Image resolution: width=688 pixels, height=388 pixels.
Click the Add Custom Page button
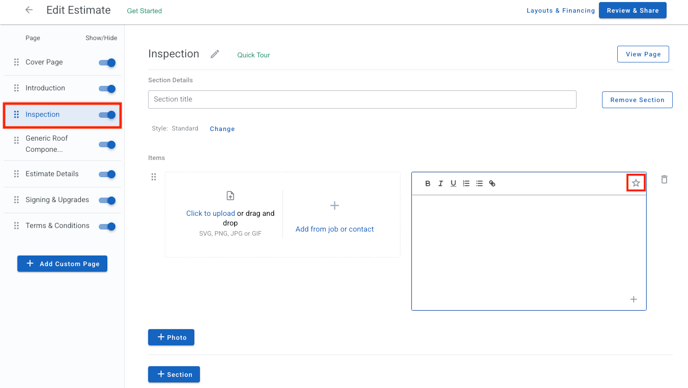pos(62,264)
